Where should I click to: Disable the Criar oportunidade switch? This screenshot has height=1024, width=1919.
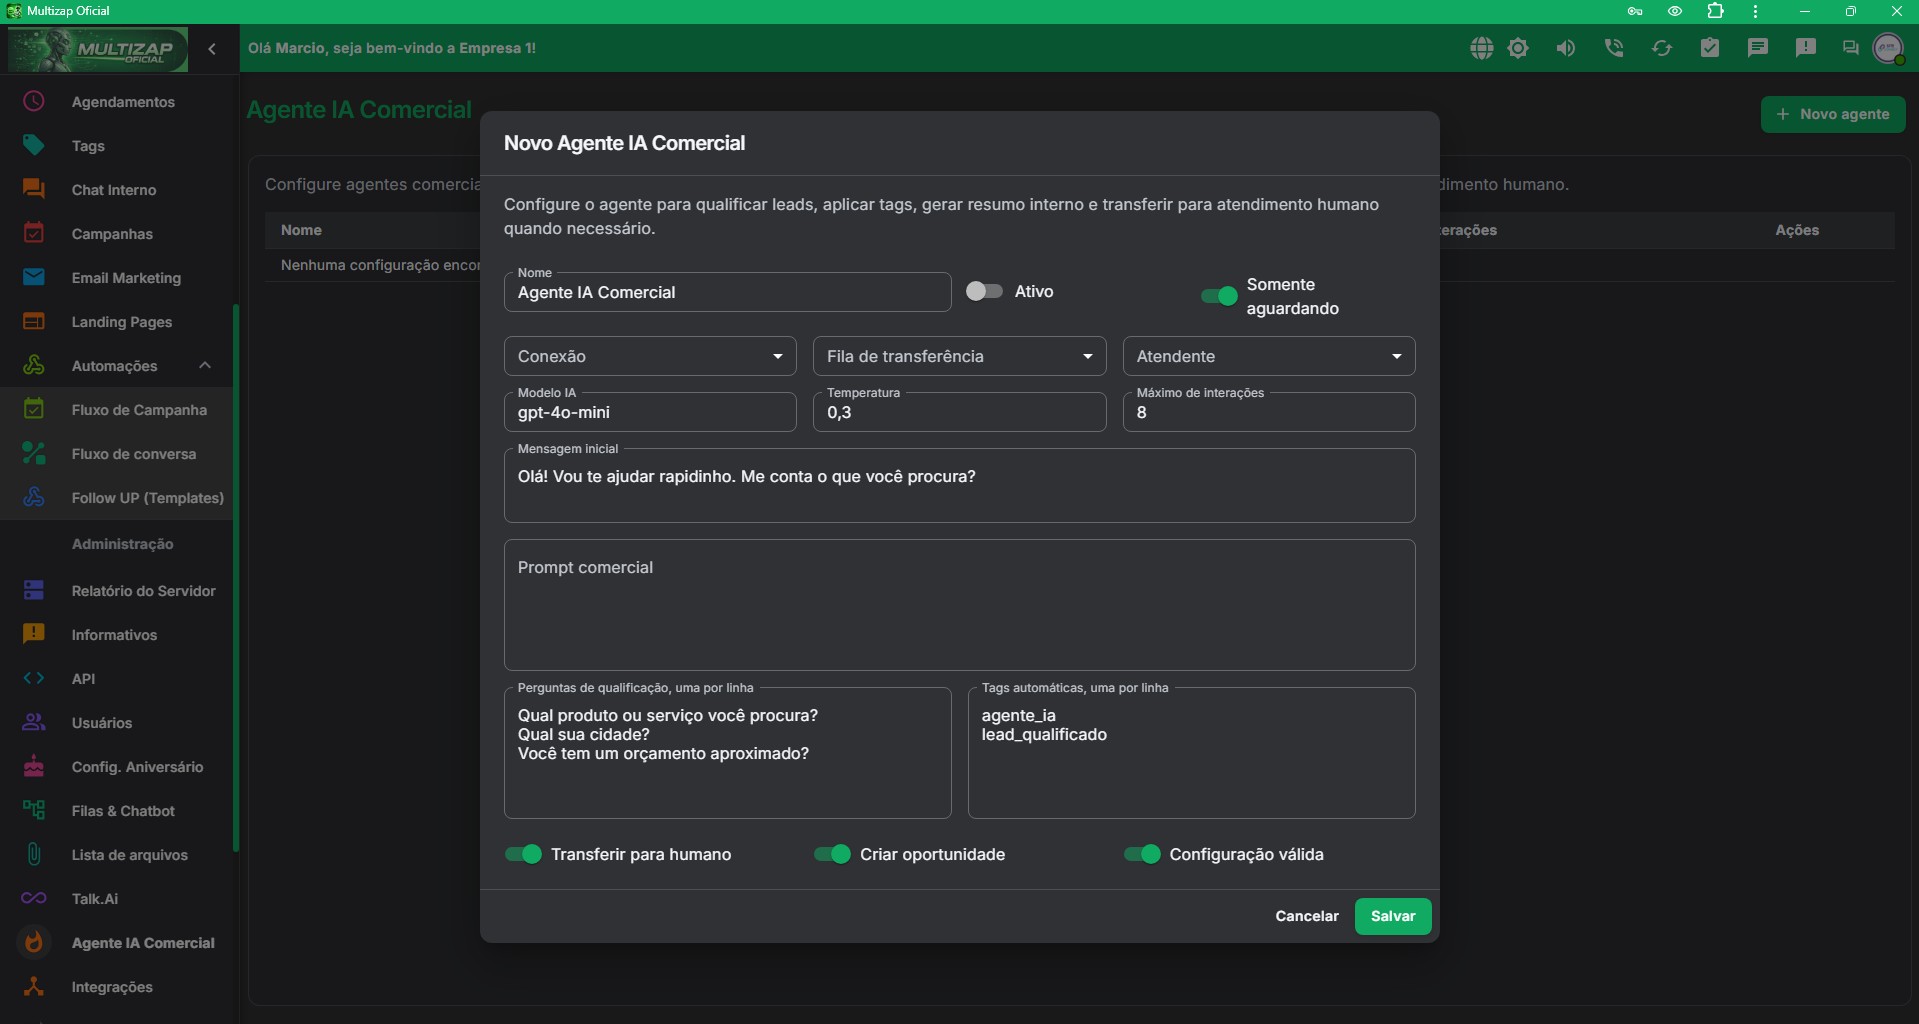832,854
